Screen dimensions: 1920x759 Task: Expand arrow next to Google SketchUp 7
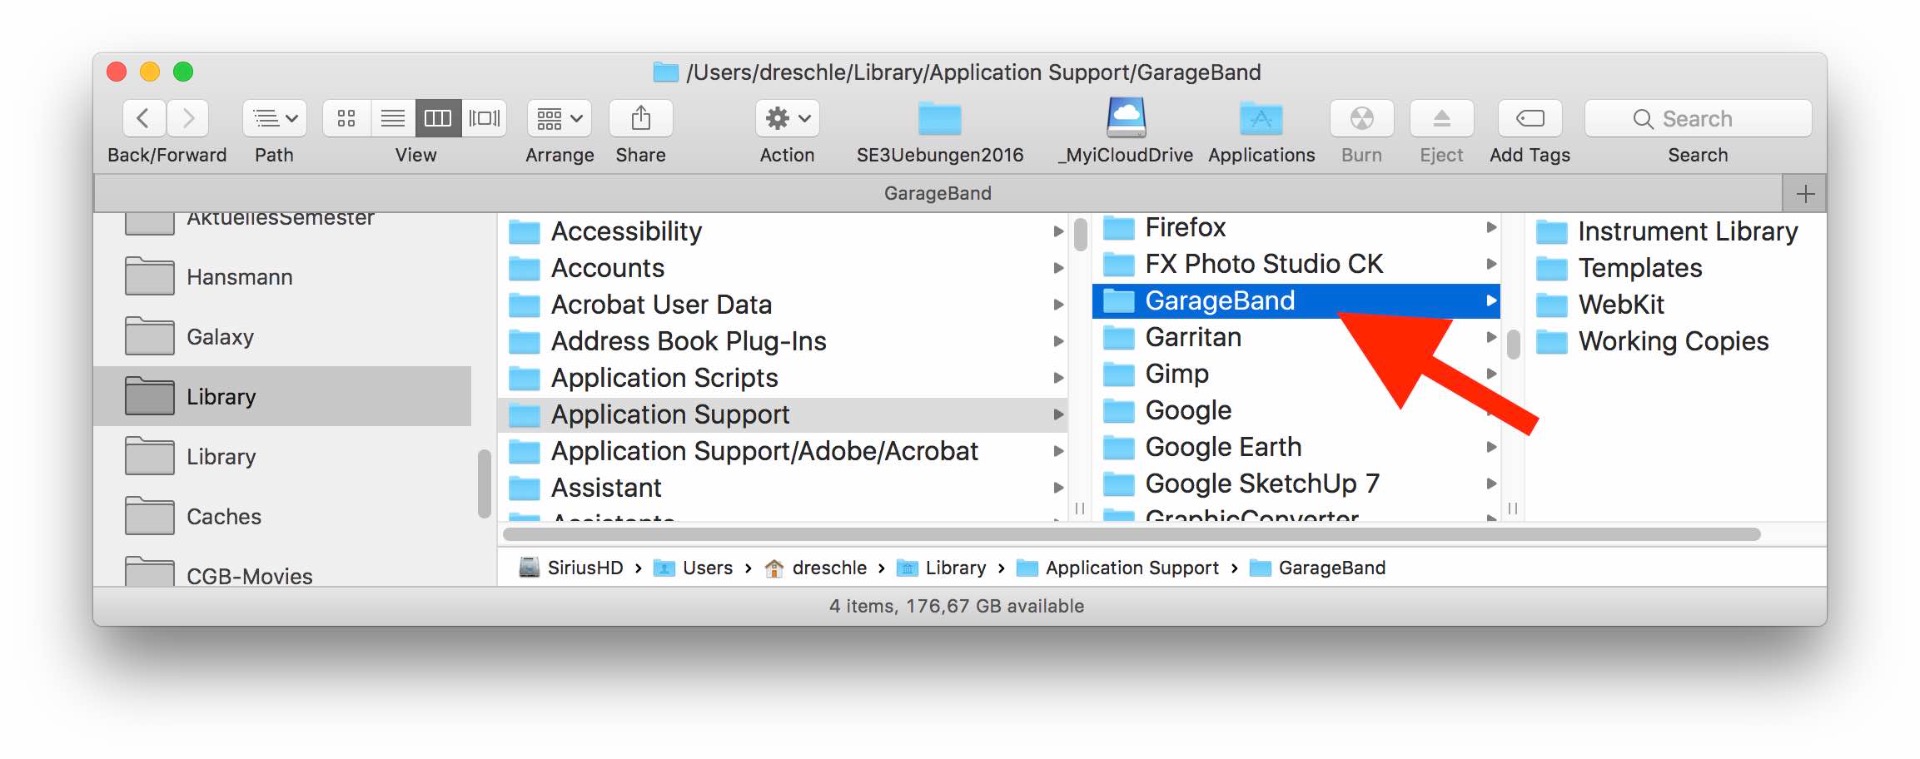pos(1491,484)
